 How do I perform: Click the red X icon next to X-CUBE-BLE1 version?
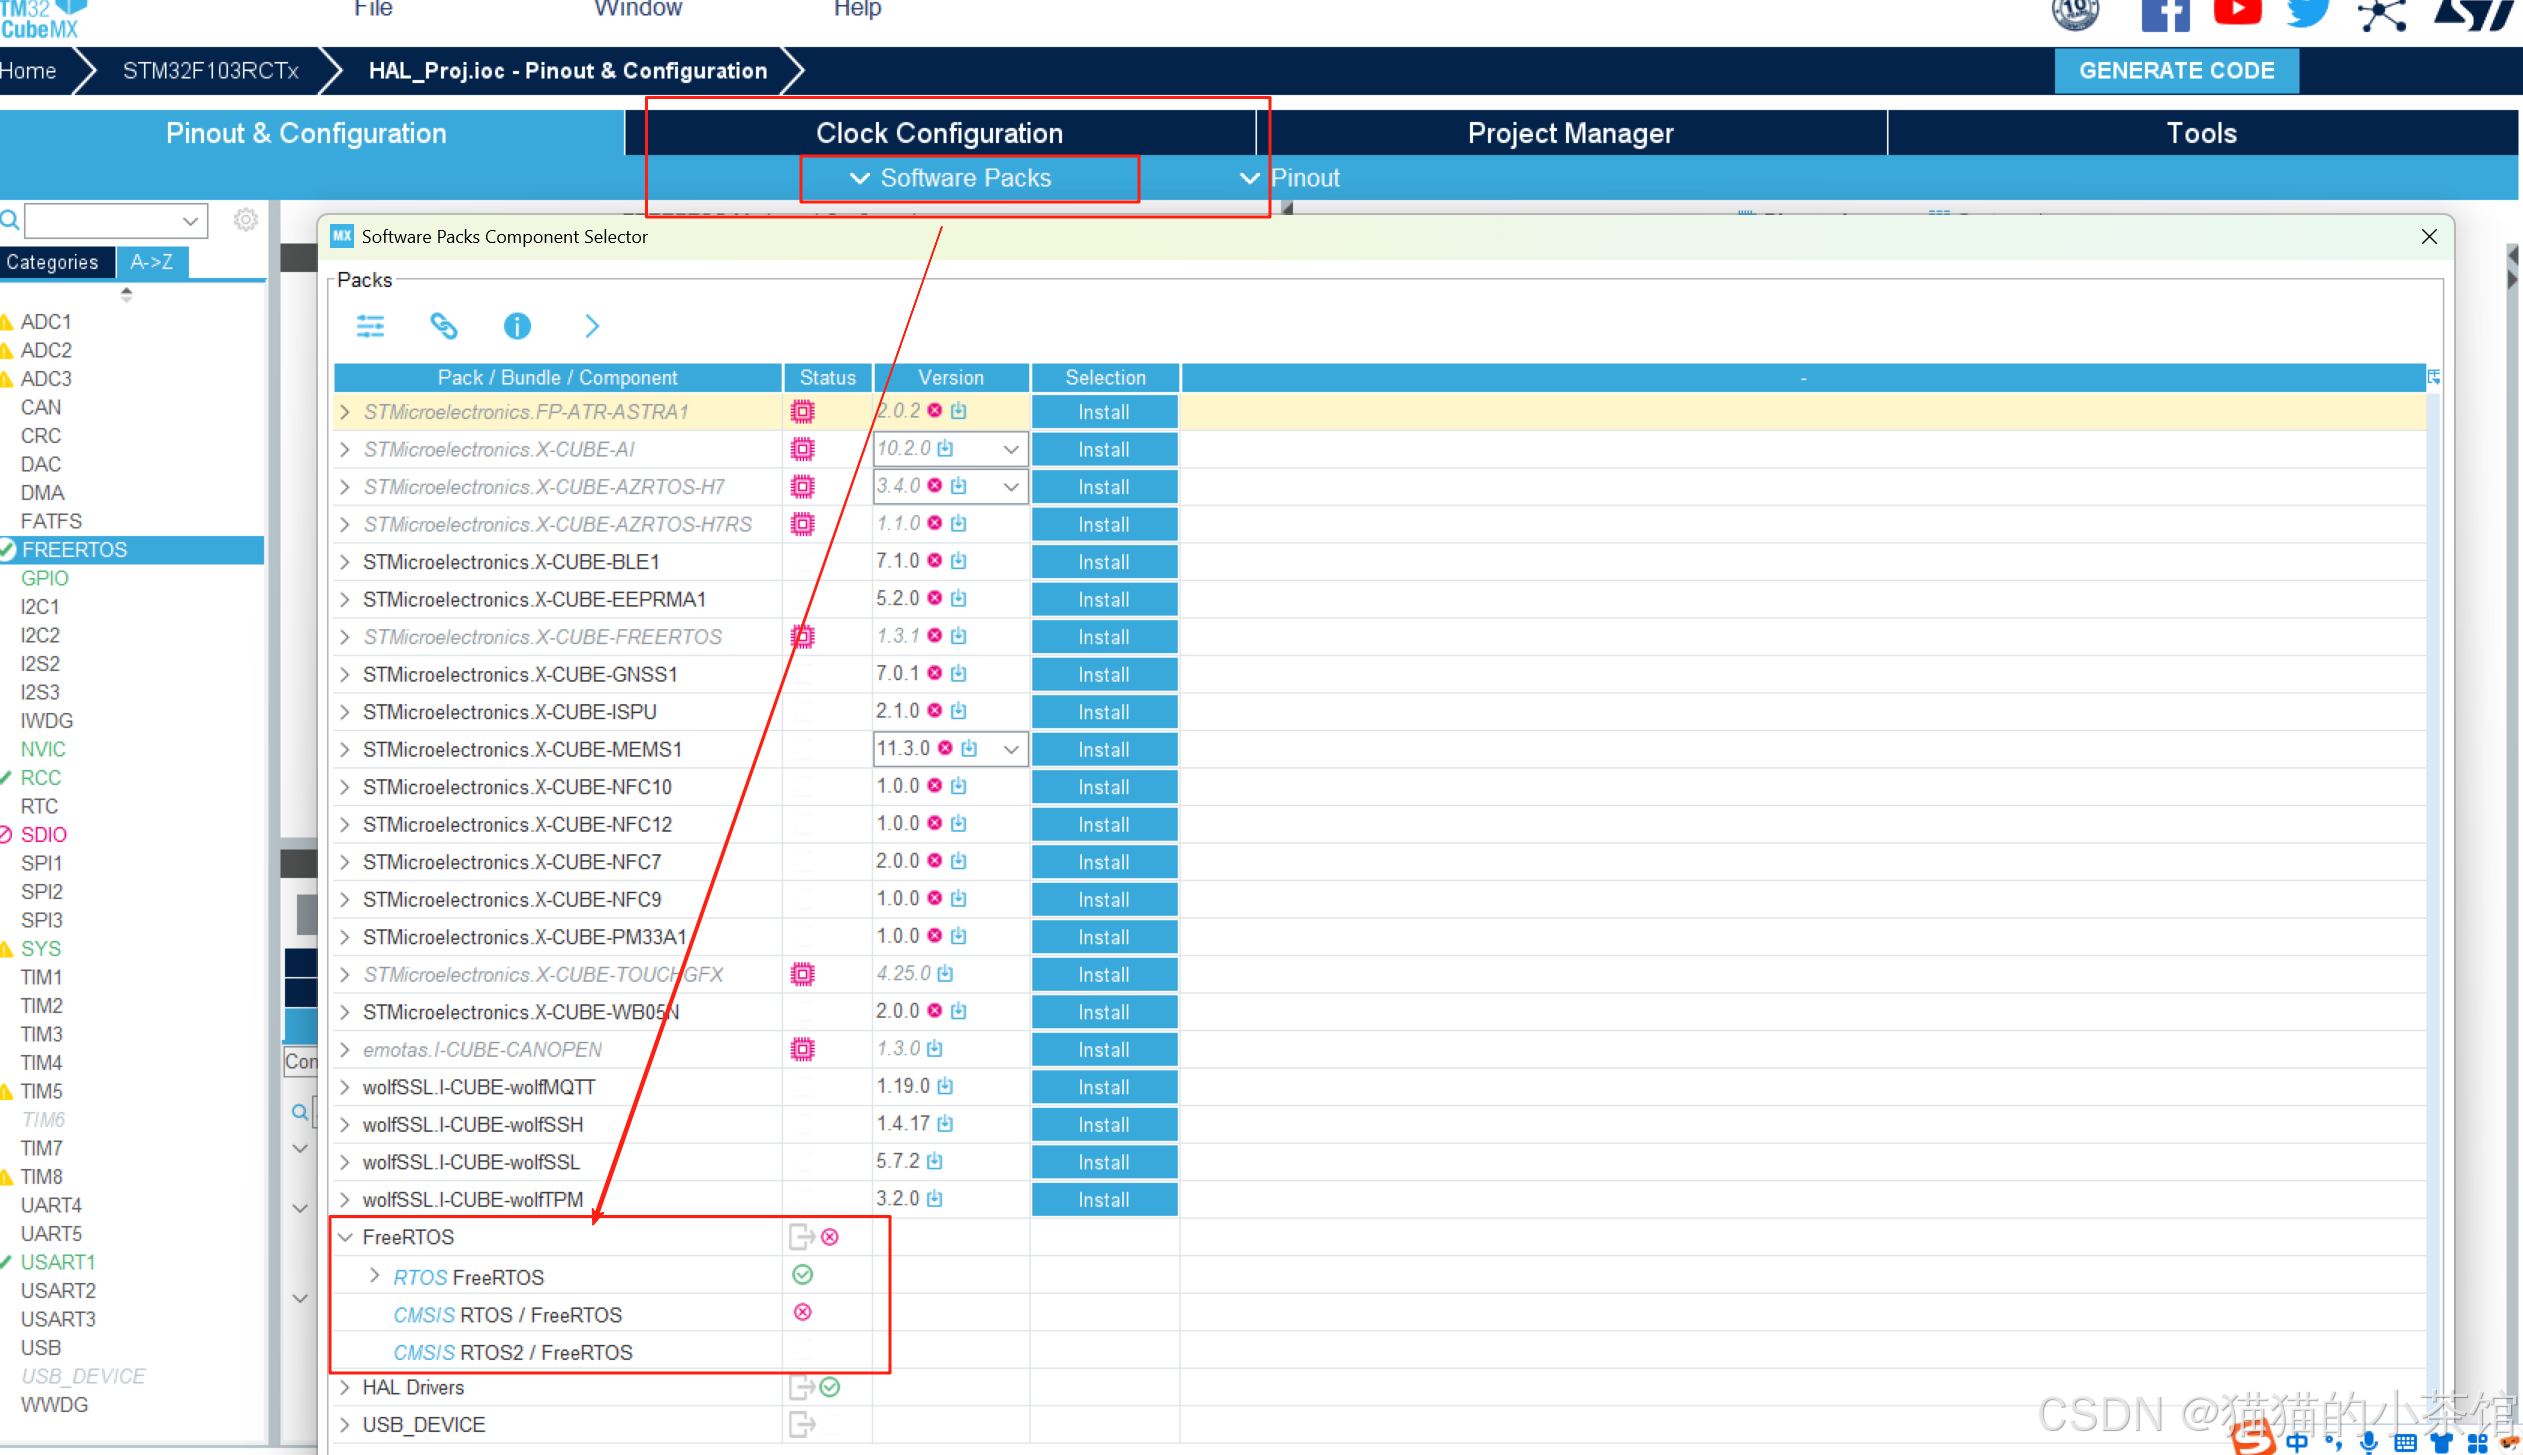pyautogui.click(x=935, y=561)
